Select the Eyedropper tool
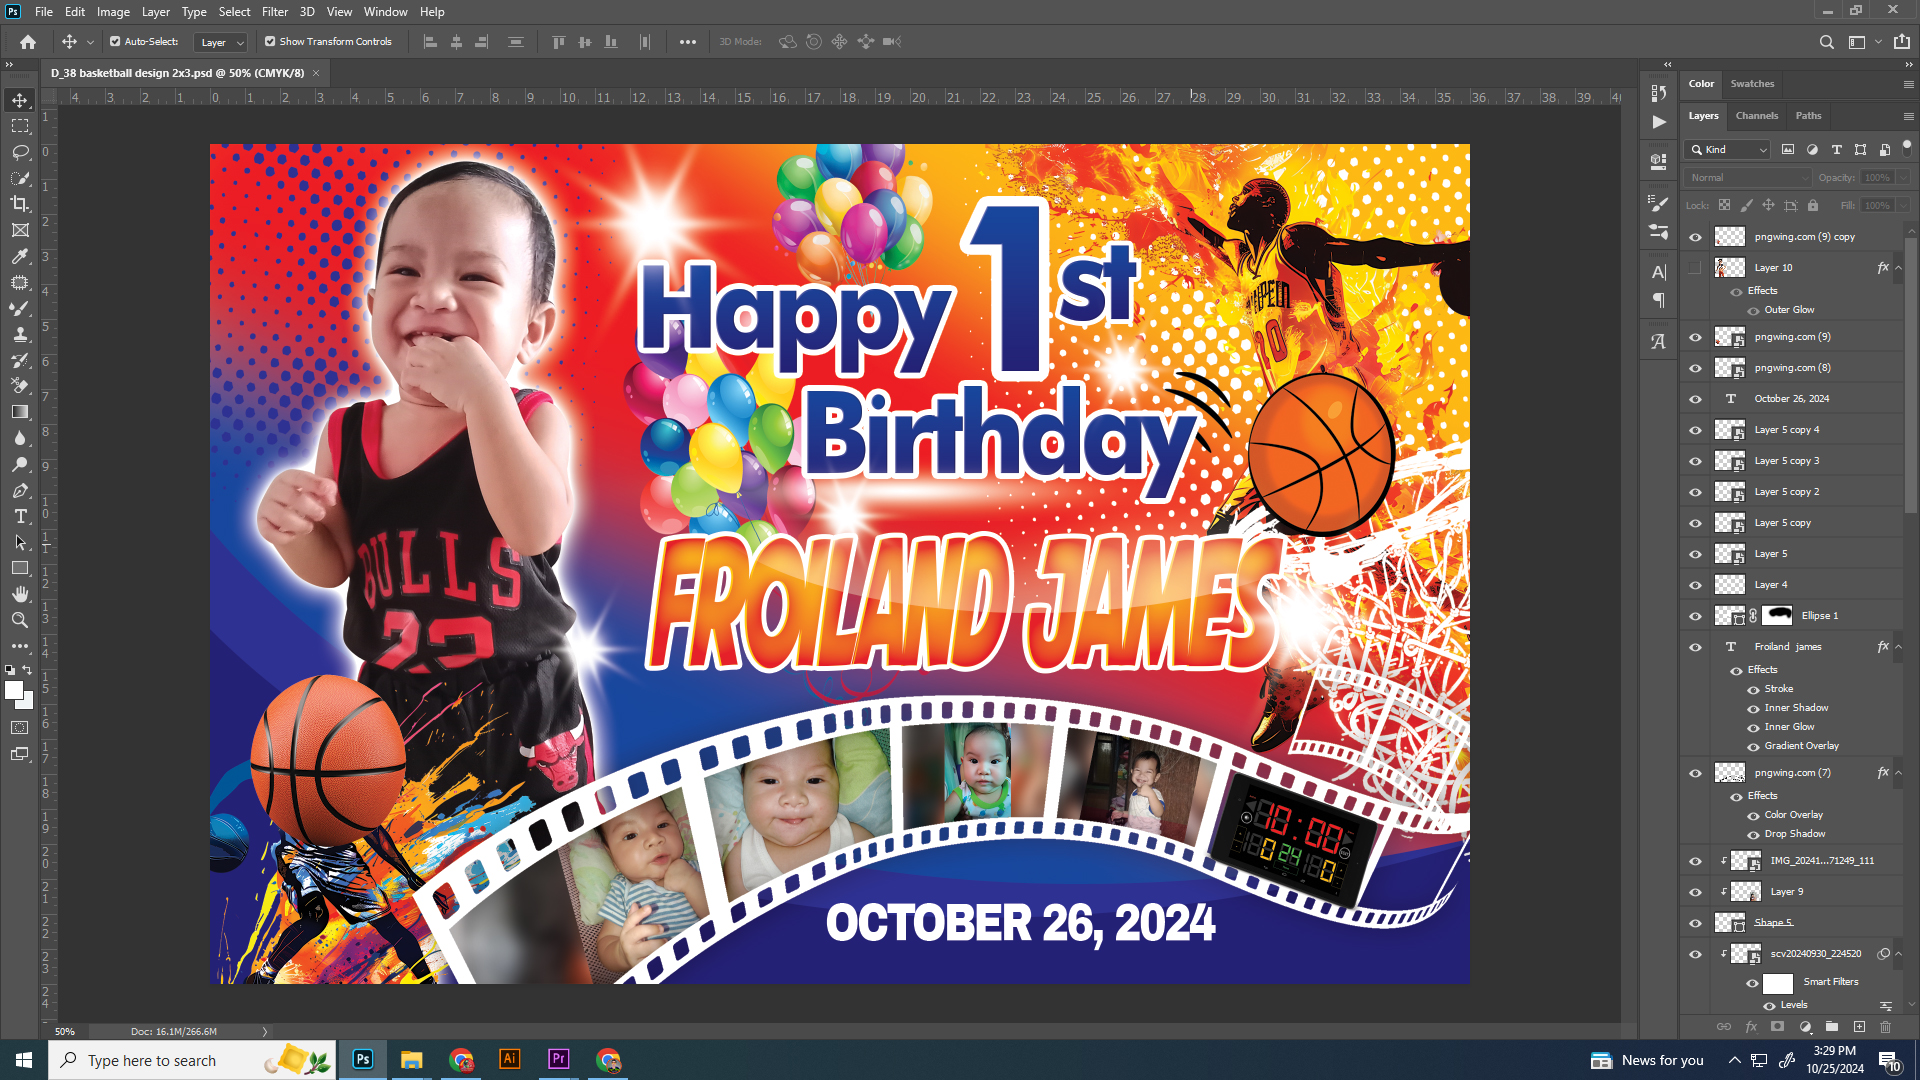1920x1080 pixels. [20, 257]
